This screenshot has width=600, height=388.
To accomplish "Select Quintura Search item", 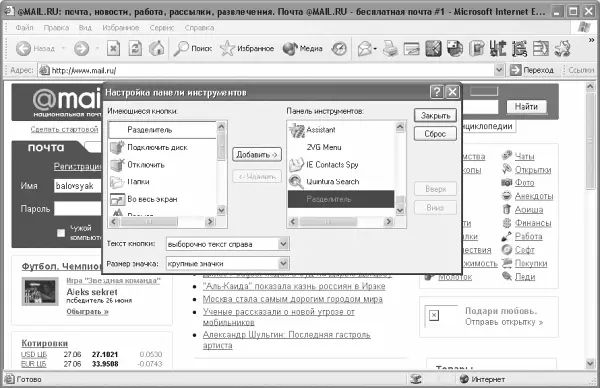I will (341, 182).
